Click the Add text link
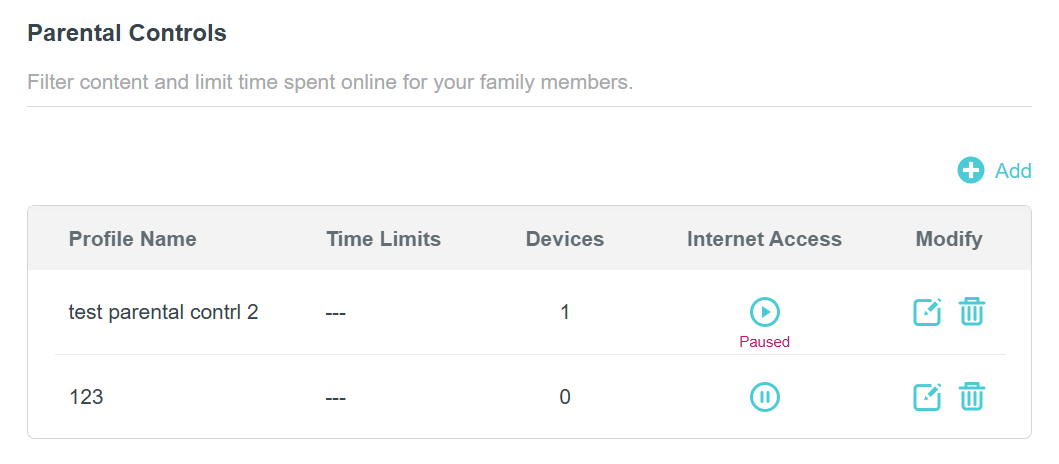This screenshot has width=1059, height=464. [1013, 171]
